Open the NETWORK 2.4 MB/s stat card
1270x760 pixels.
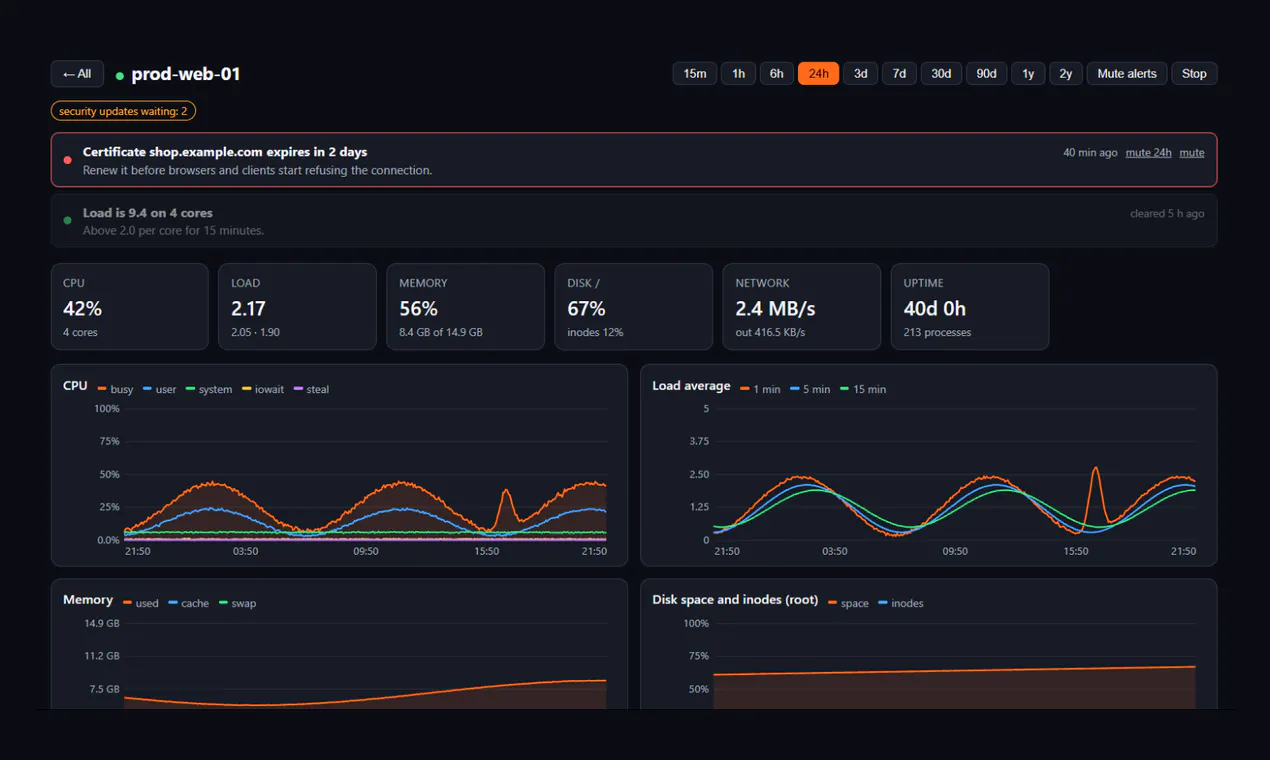[802, 307]
